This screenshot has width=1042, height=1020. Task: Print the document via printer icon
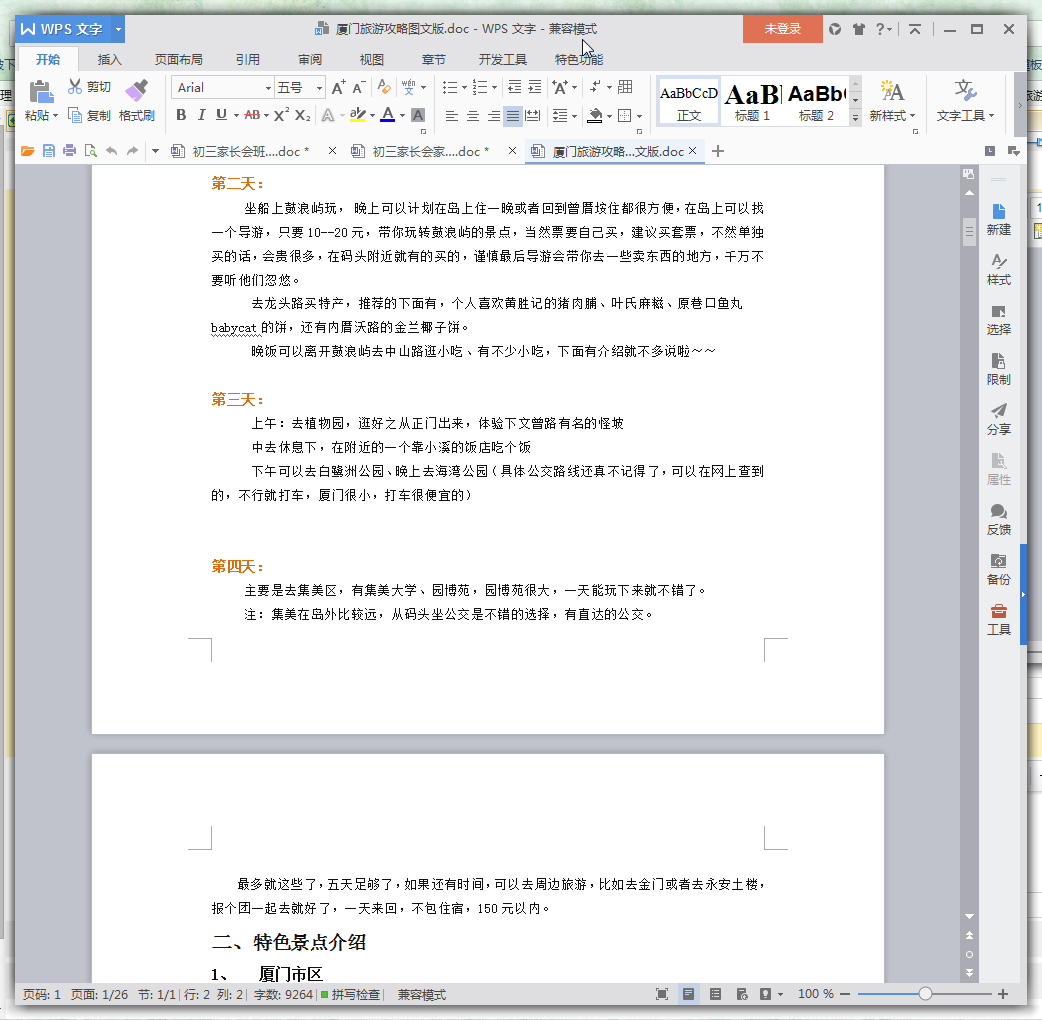point(69,152)
